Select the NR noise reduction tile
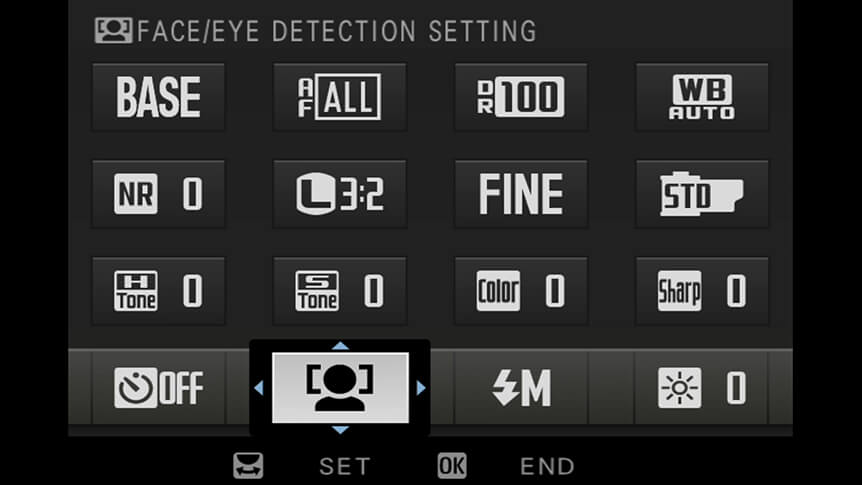This screenshot has height=485, width=862. (158, 194)
